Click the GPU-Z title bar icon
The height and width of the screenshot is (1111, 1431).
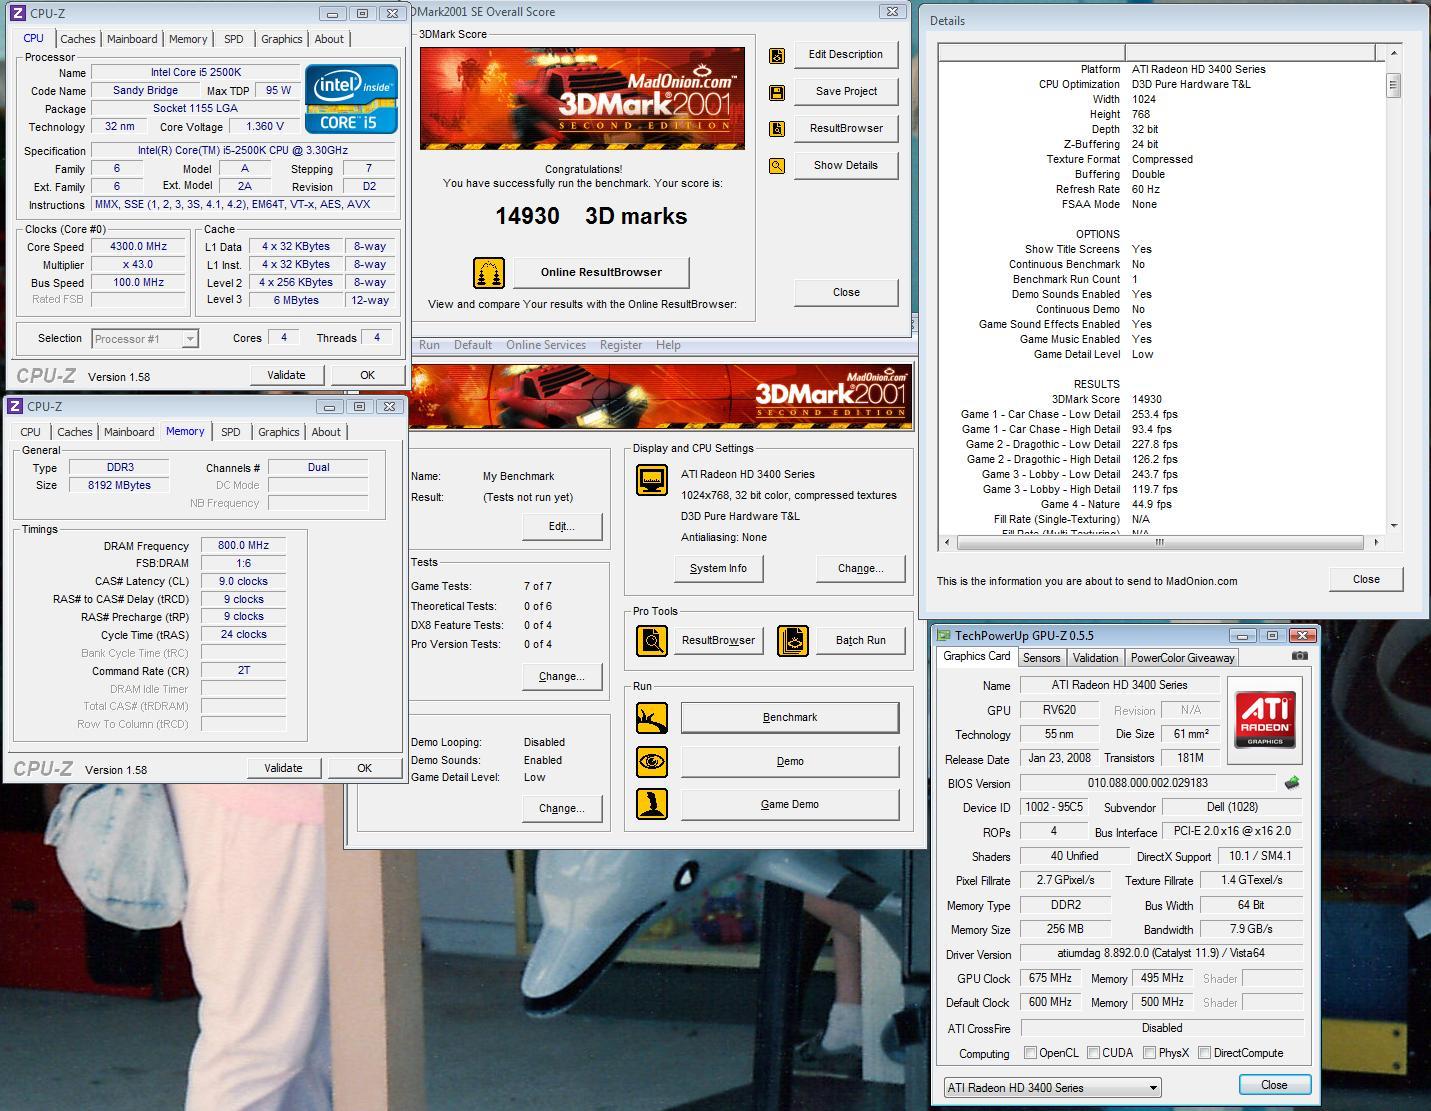pos(944,635)
